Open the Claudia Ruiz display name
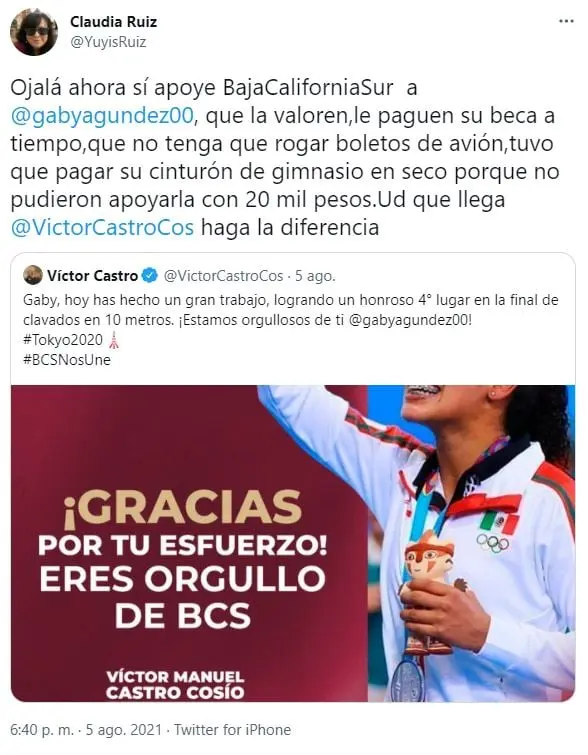The height and width of the screenshot is (755, 588). (x=114, y=22)
